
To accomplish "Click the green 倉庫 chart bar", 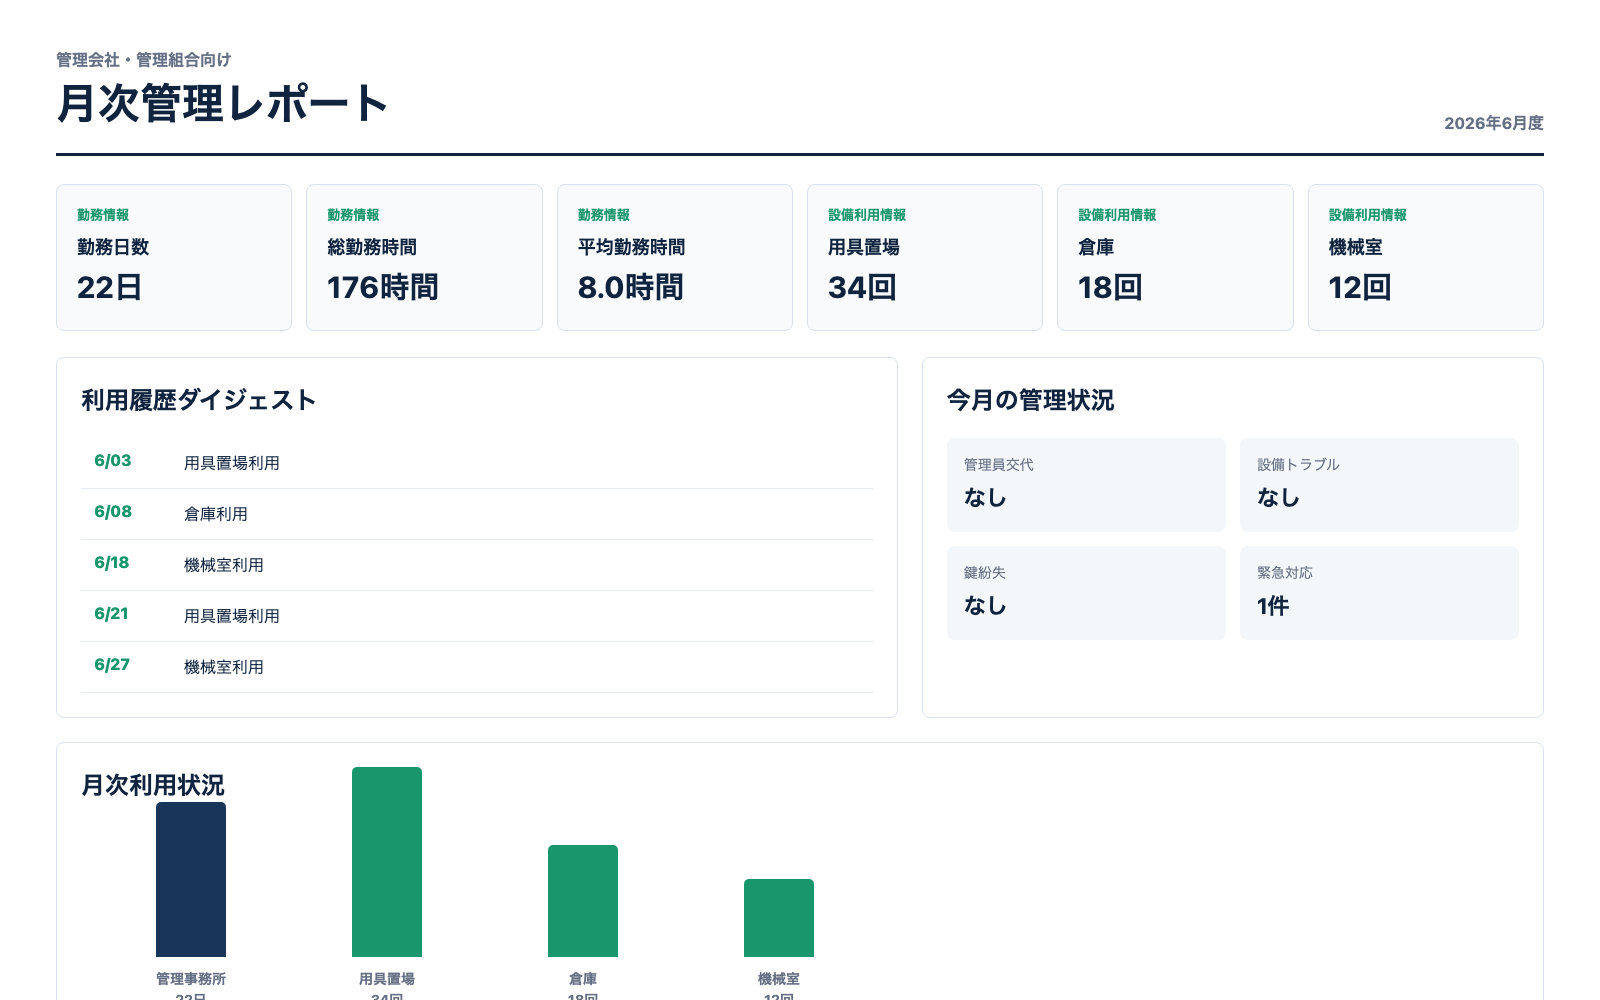I will point(583,901).
